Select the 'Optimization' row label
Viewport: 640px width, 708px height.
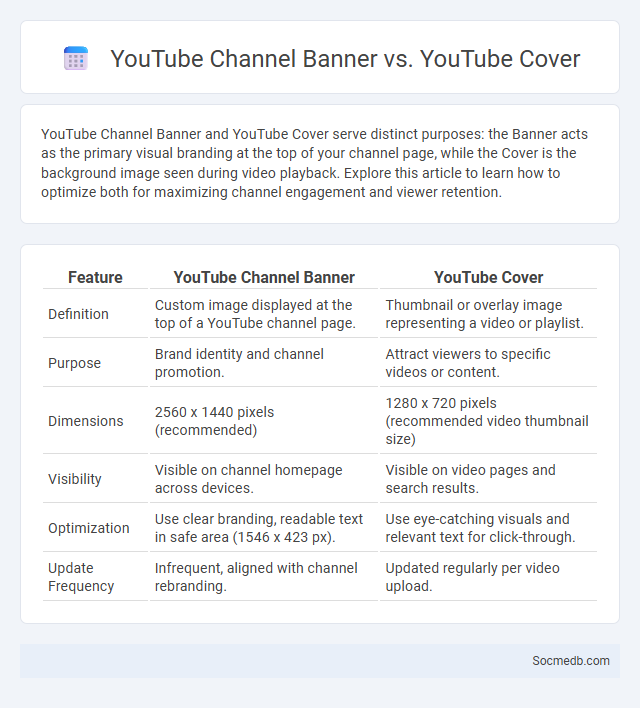[89, 528]
